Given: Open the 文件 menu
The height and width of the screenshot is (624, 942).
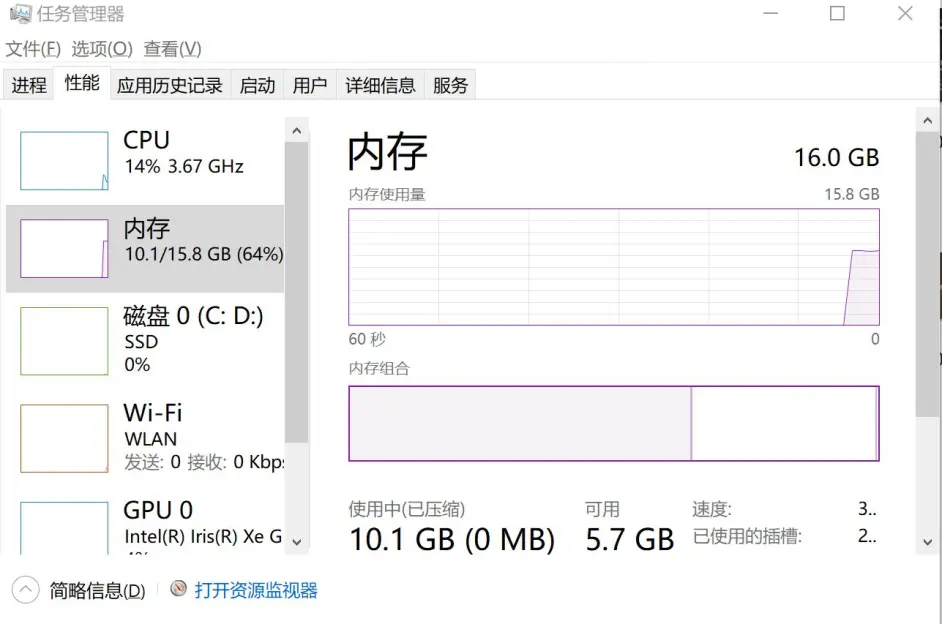Looking at the screenshot, I should click(x=31, y=48).
